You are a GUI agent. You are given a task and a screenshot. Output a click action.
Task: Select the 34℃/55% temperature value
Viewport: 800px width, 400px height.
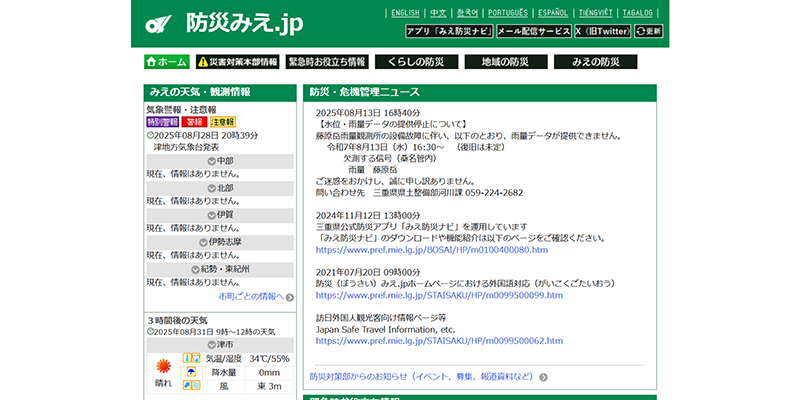pos(269,359)
